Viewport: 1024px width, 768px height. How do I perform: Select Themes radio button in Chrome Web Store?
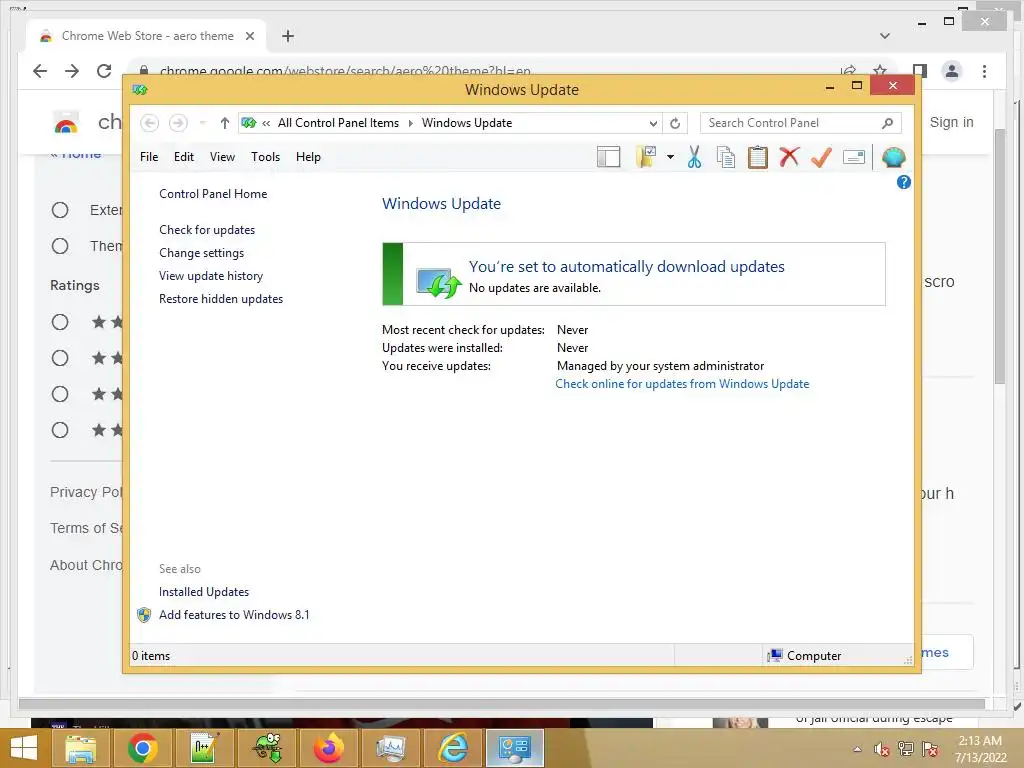pos(60,246)
